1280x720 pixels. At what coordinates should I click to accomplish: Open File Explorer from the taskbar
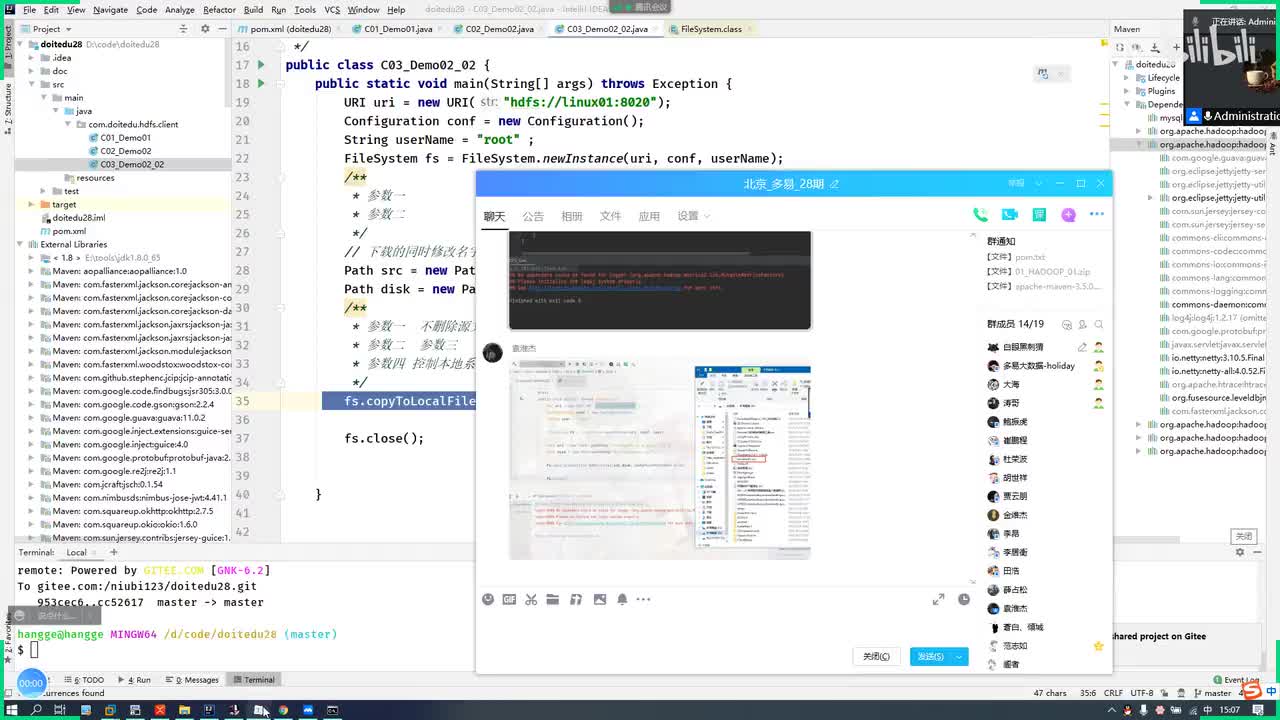pos(184,710)
